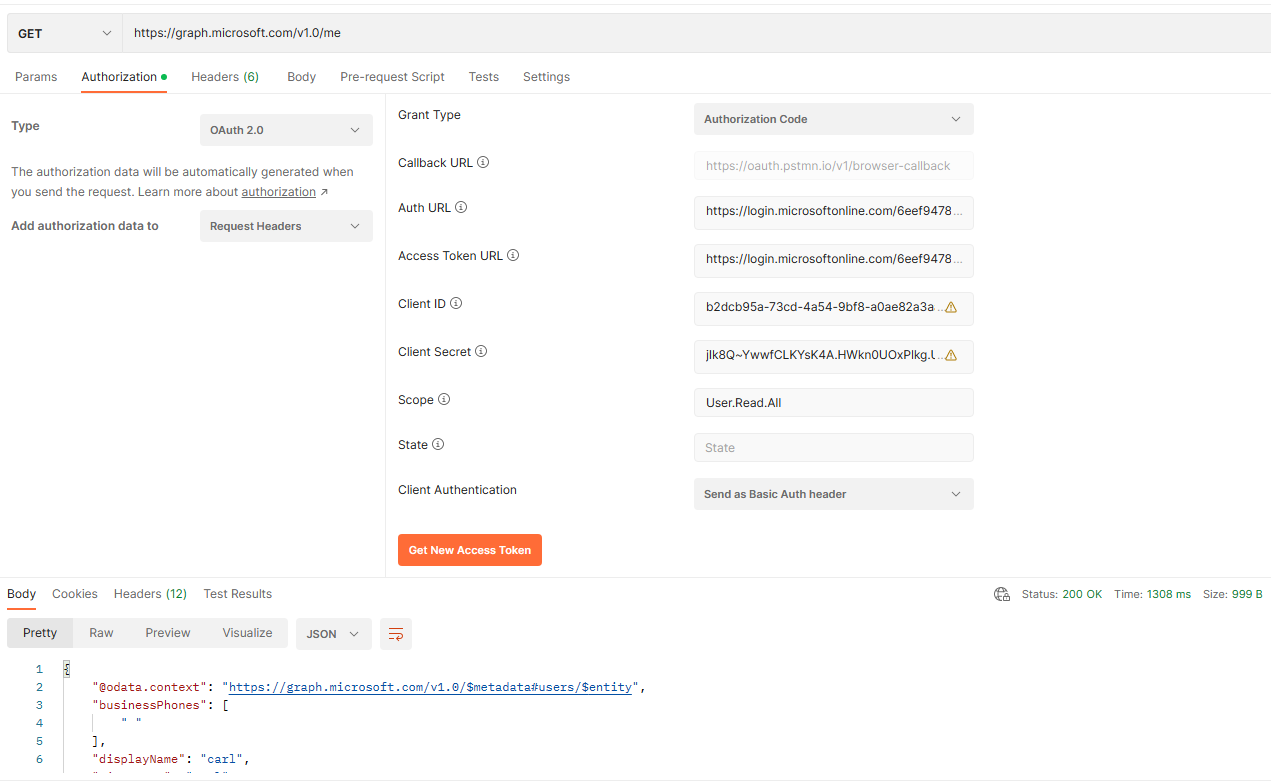Click the Callback URL field
The image size is (1271, 783).
click(833, 166)
